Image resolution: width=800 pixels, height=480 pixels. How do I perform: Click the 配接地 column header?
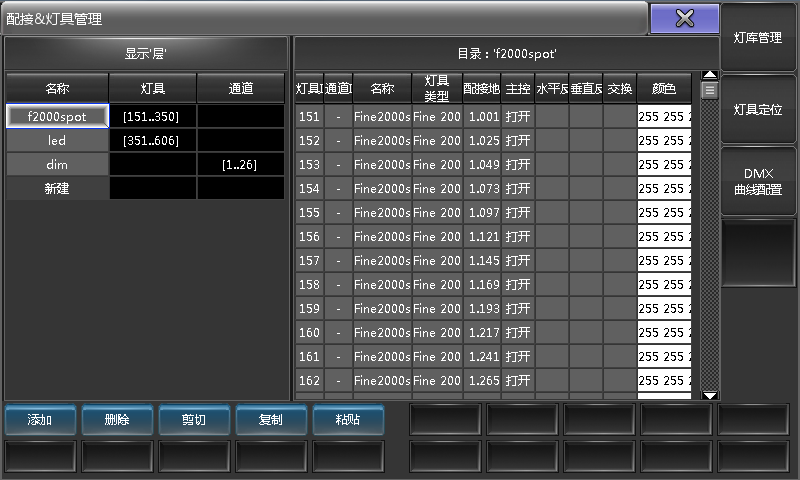[x=482, y=88]
